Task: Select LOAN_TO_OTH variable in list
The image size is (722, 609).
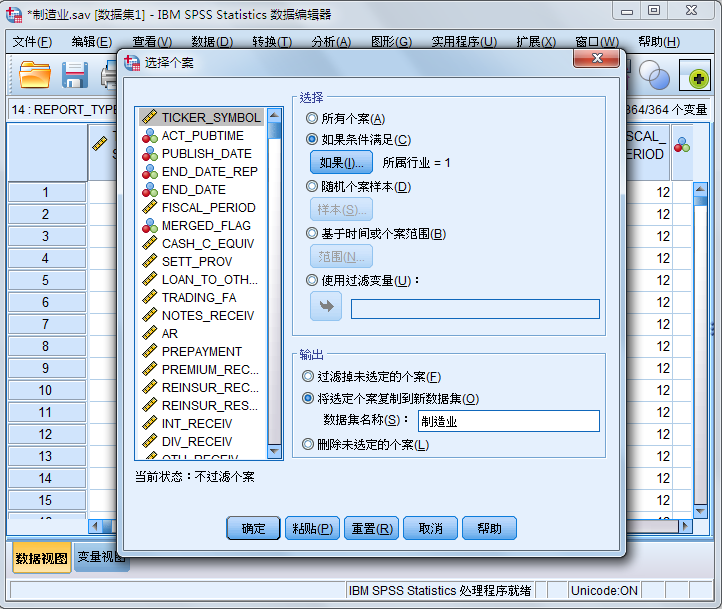Action: coord(201,279)
